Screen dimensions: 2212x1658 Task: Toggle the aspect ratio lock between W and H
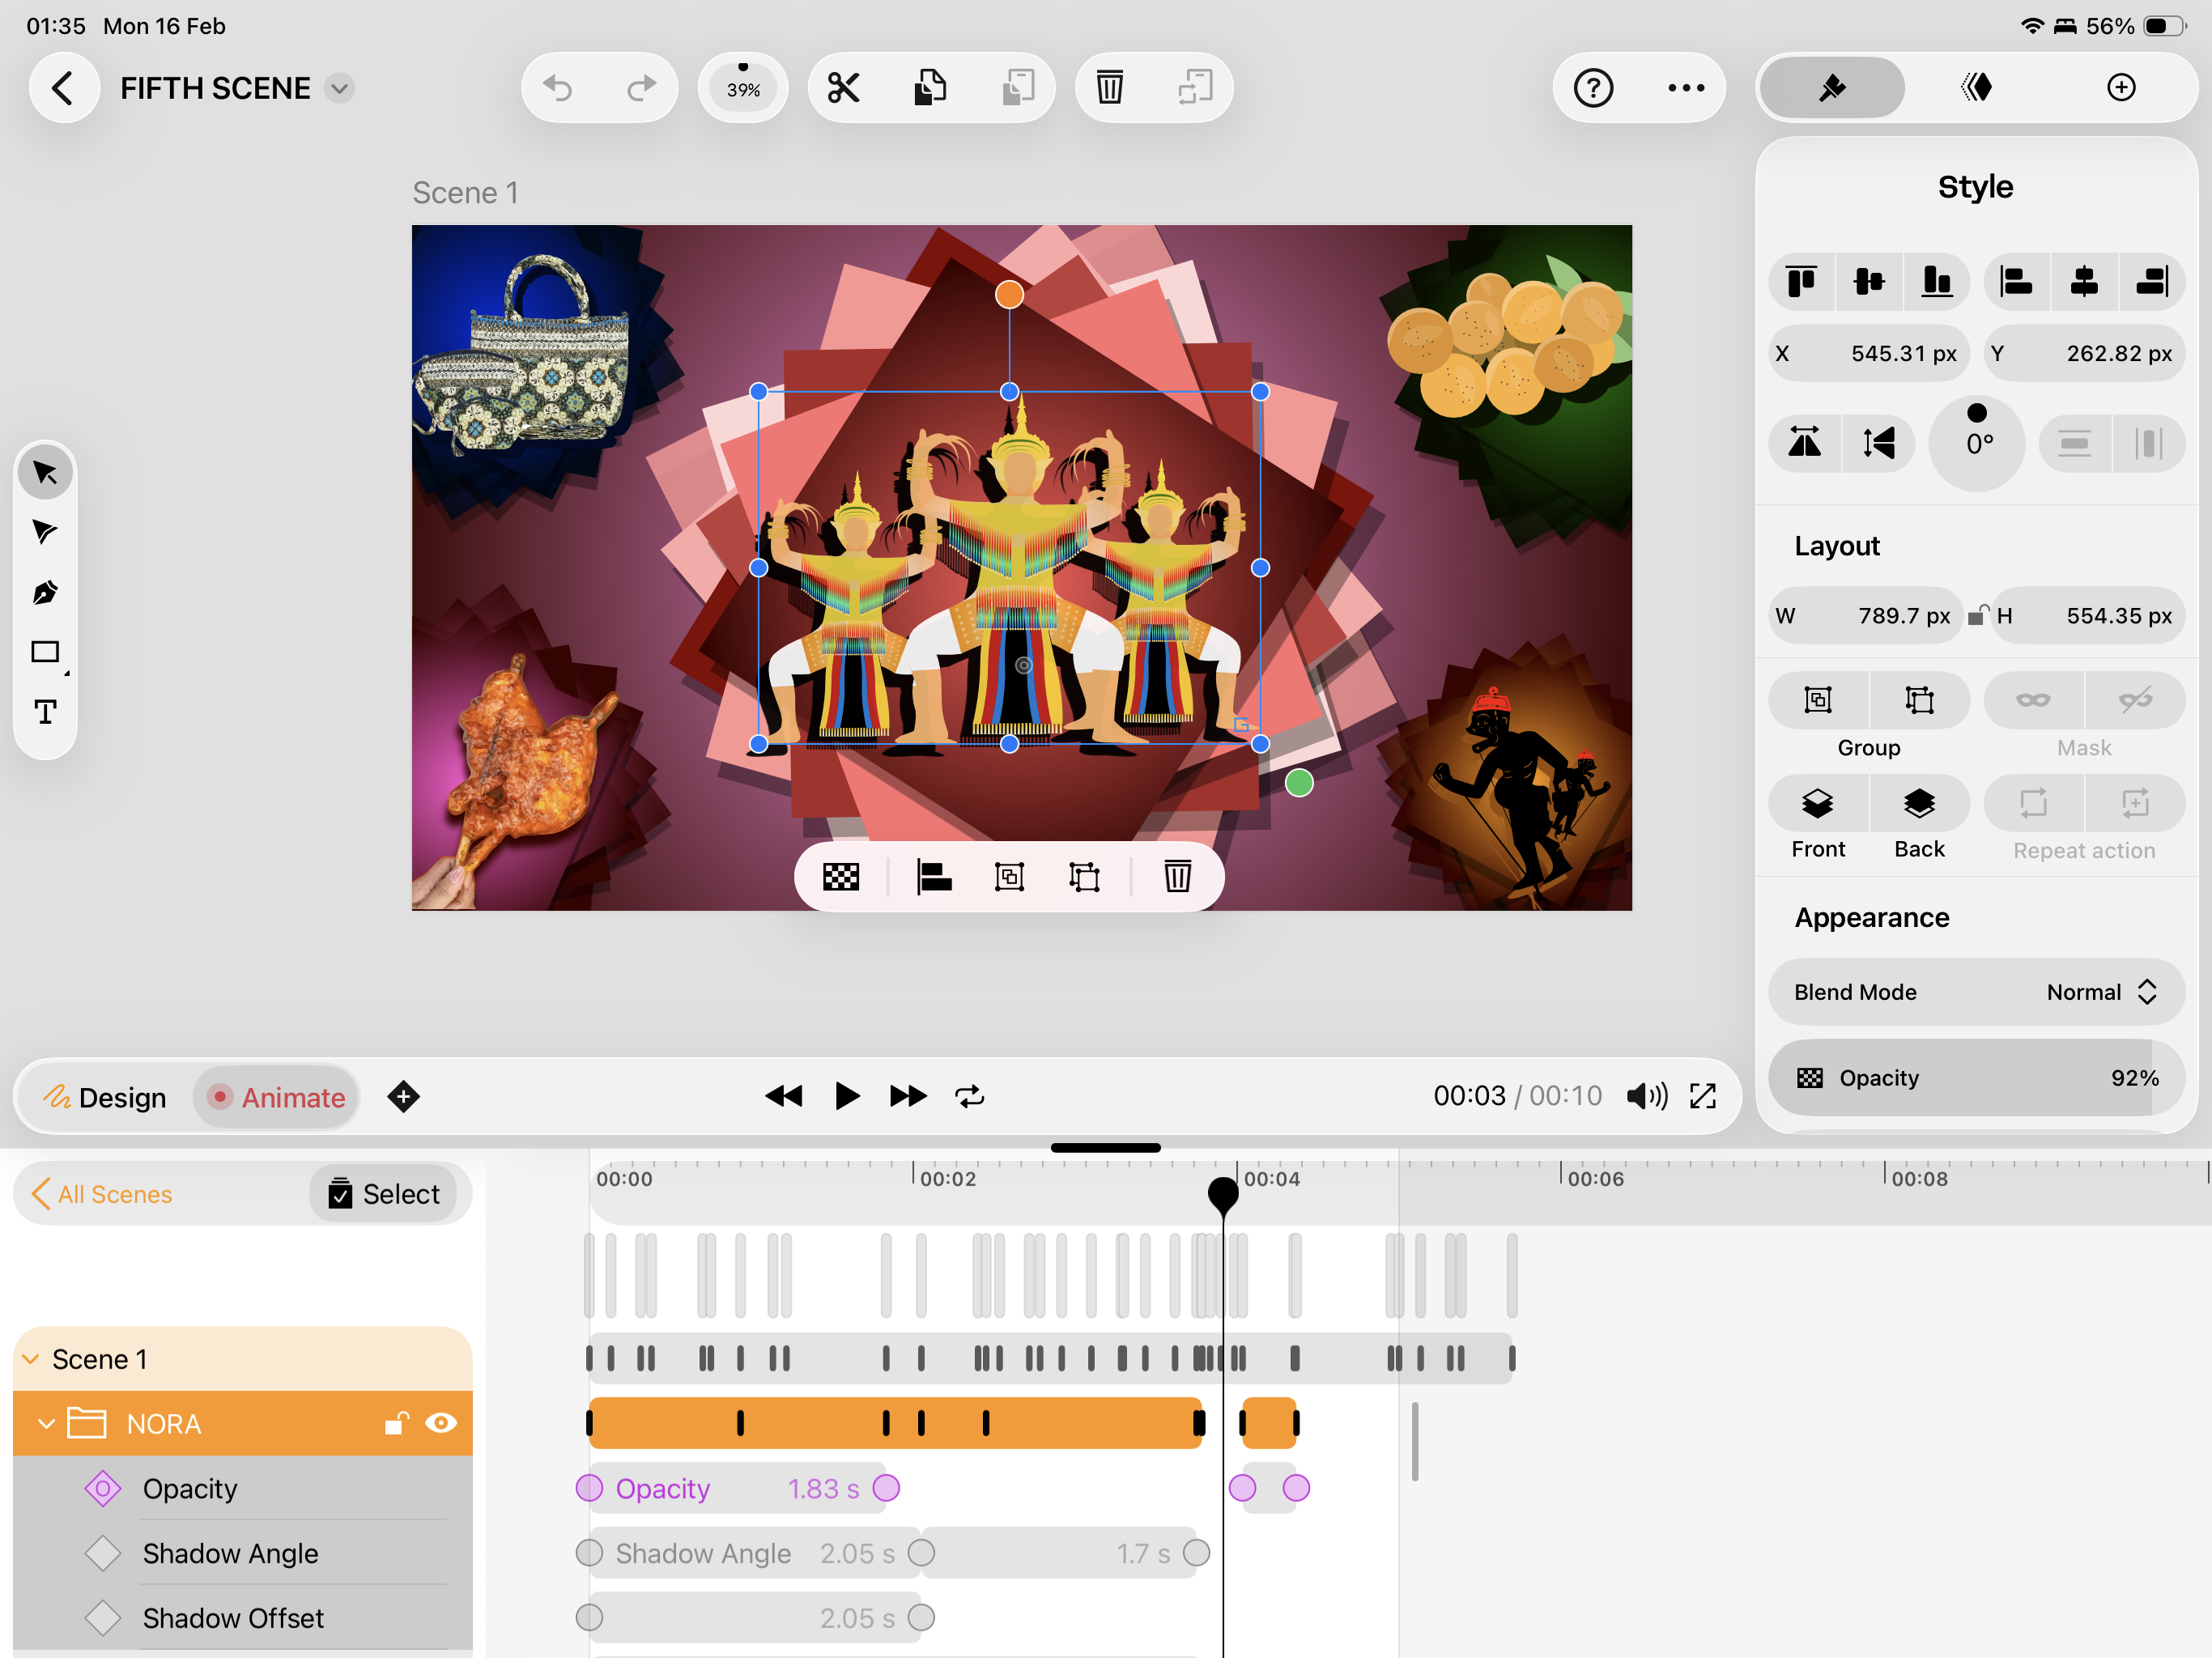point(1977,615)
